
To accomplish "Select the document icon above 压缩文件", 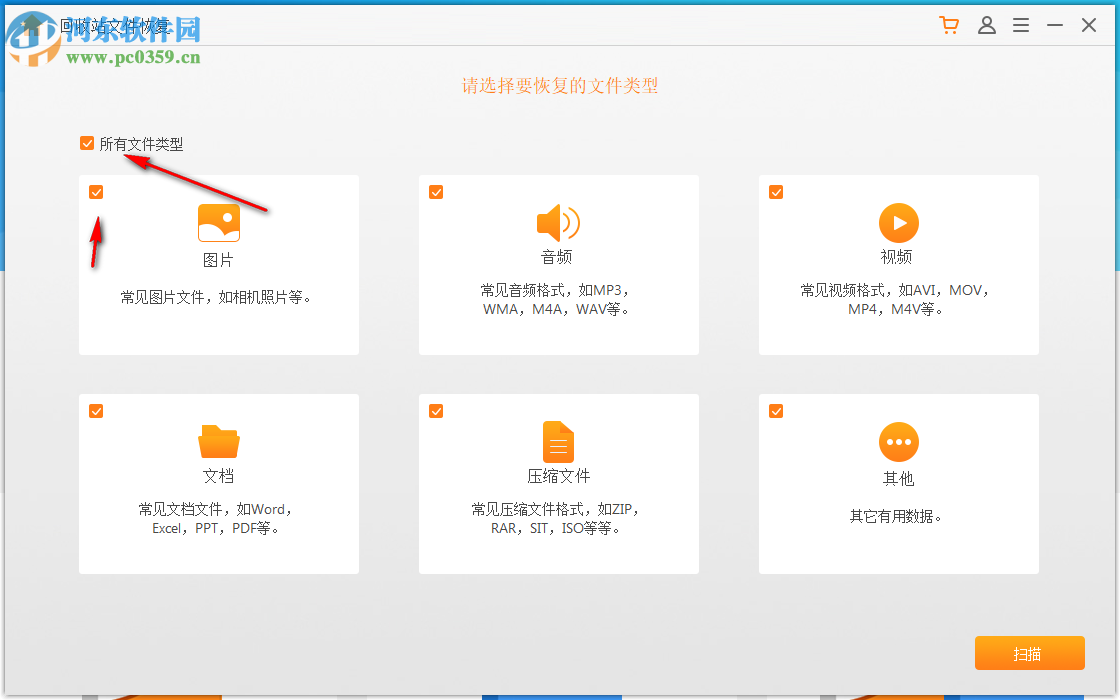I will point(558,441).
